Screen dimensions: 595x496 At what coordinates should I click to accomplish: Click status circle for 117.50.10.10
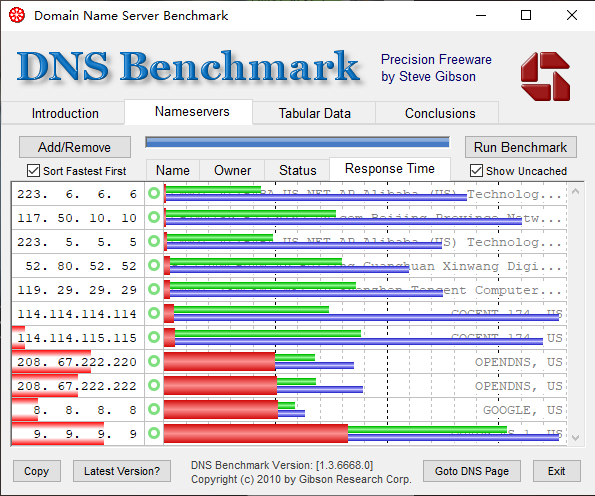click(x=154, y=217)
